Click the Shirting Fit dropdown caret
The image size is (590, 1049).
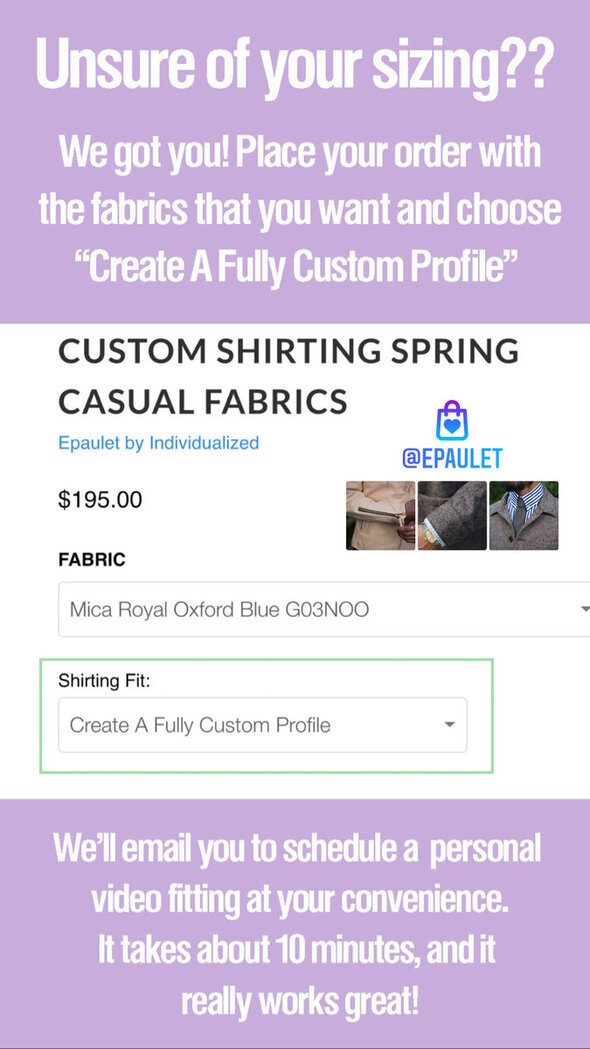coord(450,725)
